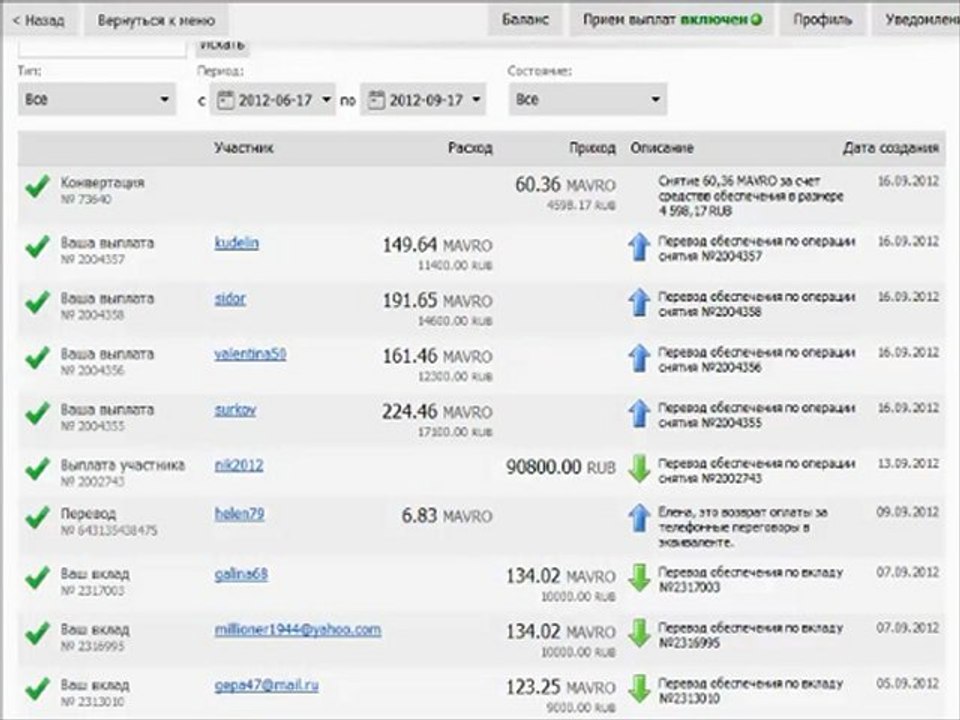Click the 149.64 MAVRO amount
Viewport: 960px width, 720px height.
[x=437, y=246]
